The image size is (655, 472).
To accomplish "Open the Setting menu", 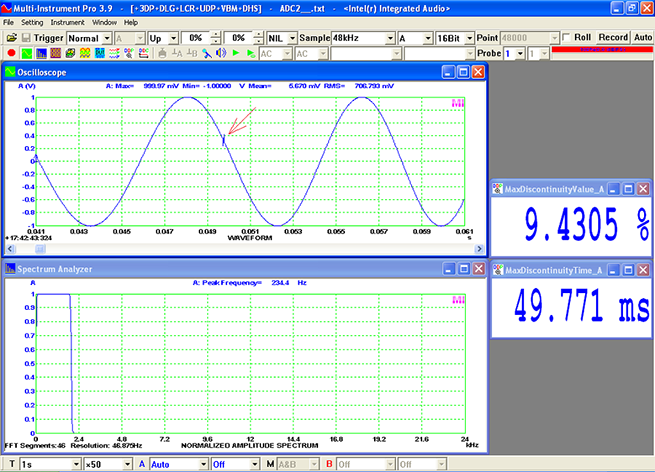I will pos(32,21).
